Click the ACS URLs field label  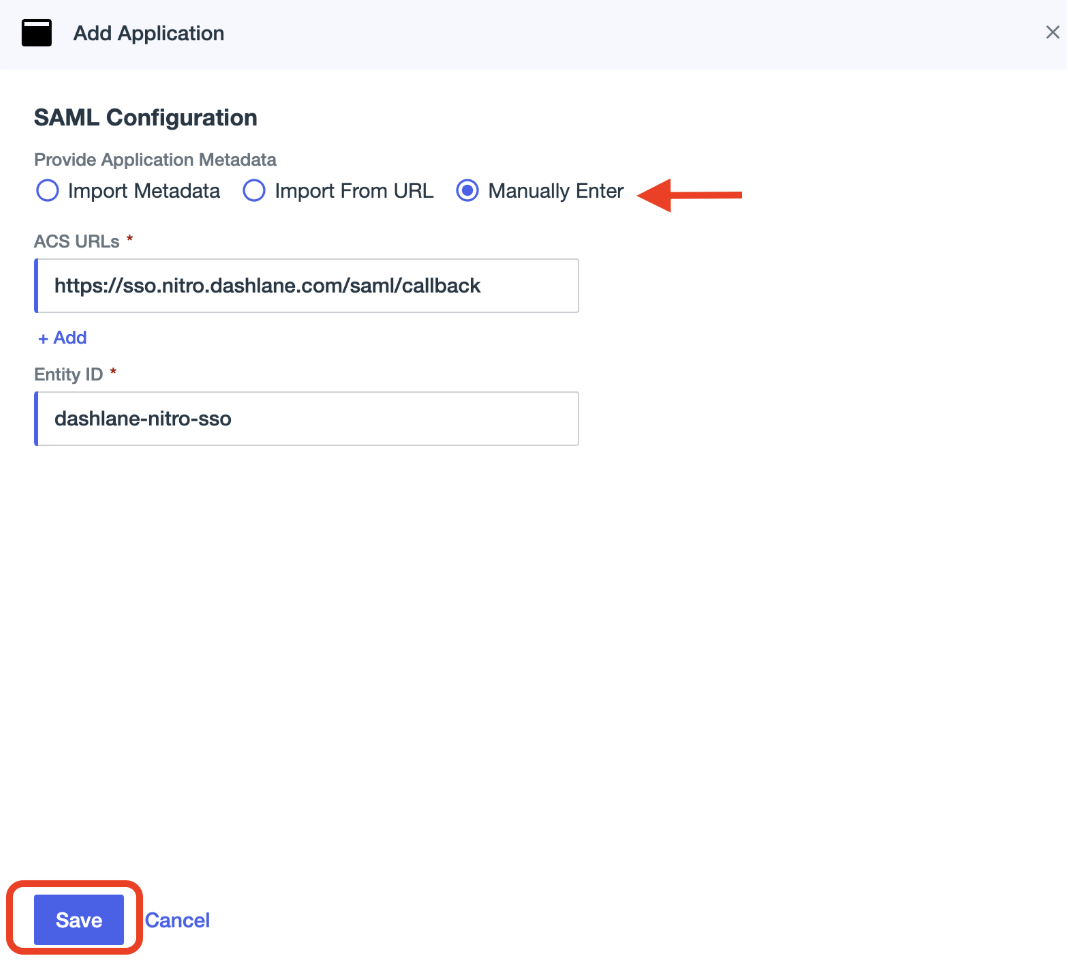(77, 241)
